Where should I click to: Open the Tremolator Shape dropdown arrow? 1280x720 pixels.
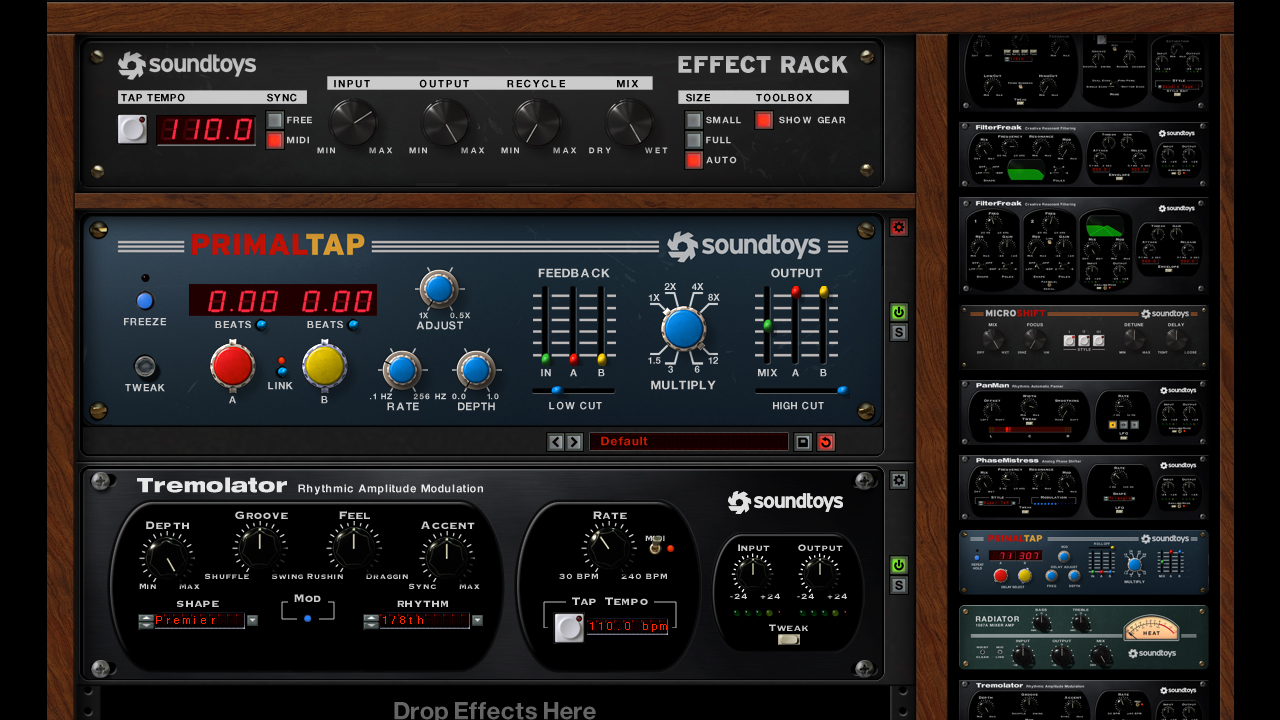[252, 620]
